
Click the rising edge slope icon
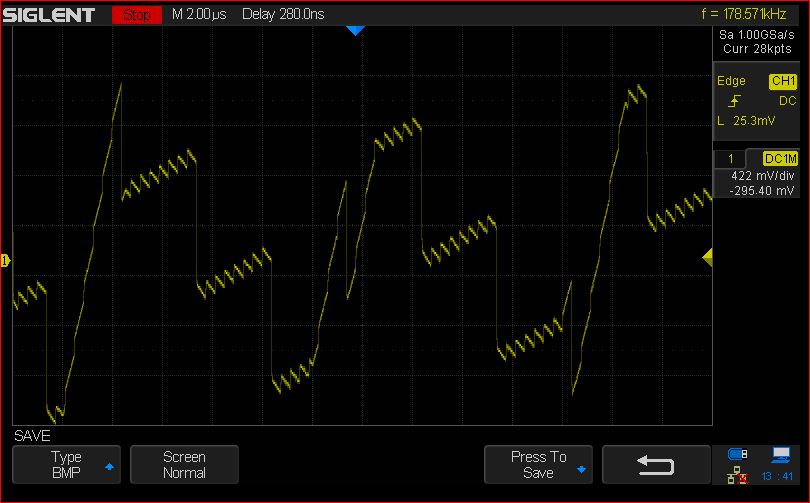tap(734, 101)
